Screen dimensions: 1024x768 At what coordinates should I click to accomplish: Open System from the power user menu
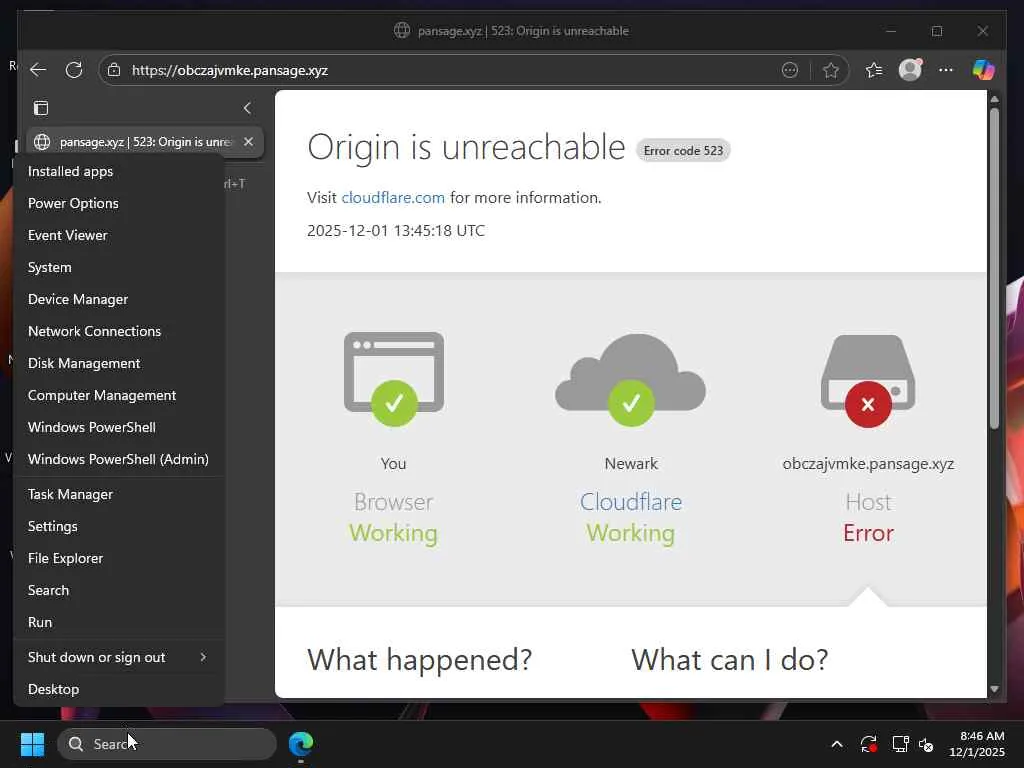50,267
